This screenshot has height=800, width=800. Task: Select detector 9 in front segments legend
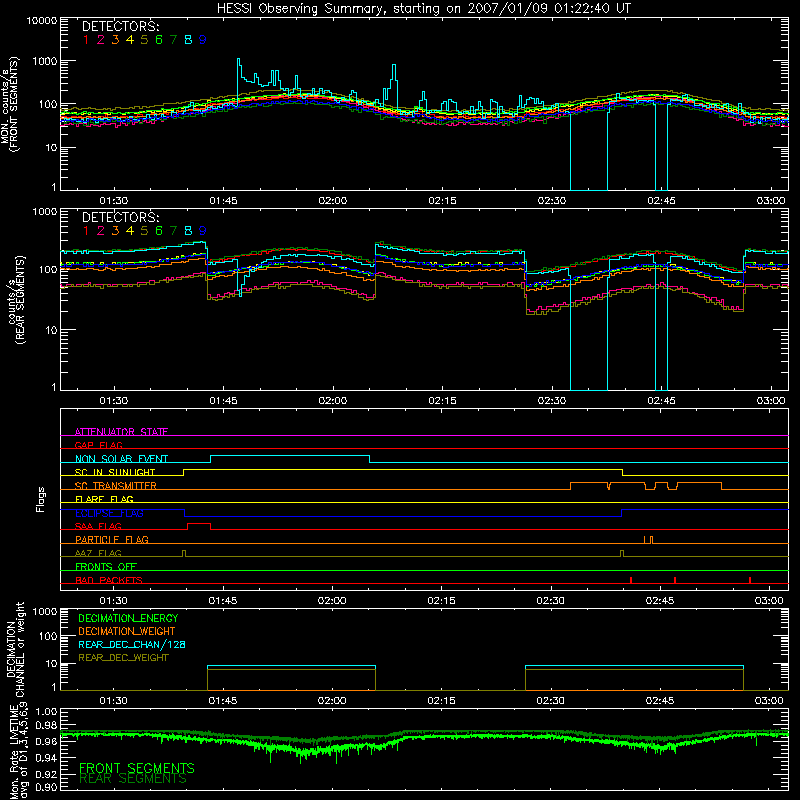(203, 40)
